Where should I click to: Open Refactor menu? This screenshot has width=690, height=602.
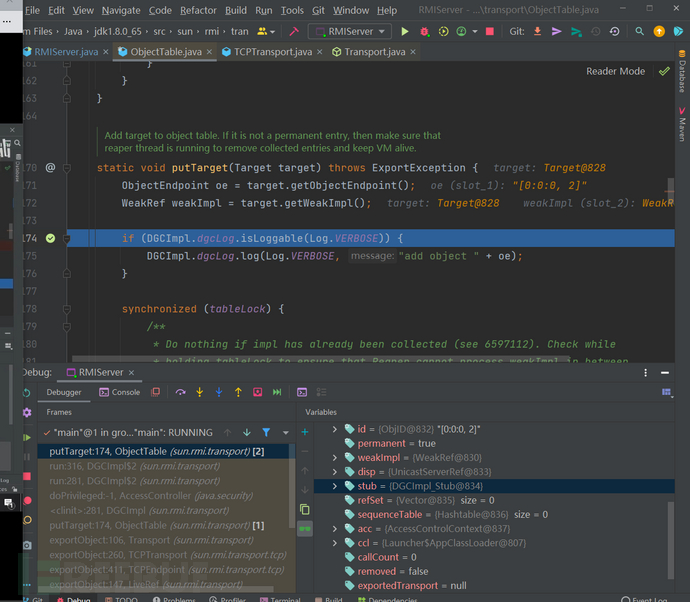click(x=198, y=10)
